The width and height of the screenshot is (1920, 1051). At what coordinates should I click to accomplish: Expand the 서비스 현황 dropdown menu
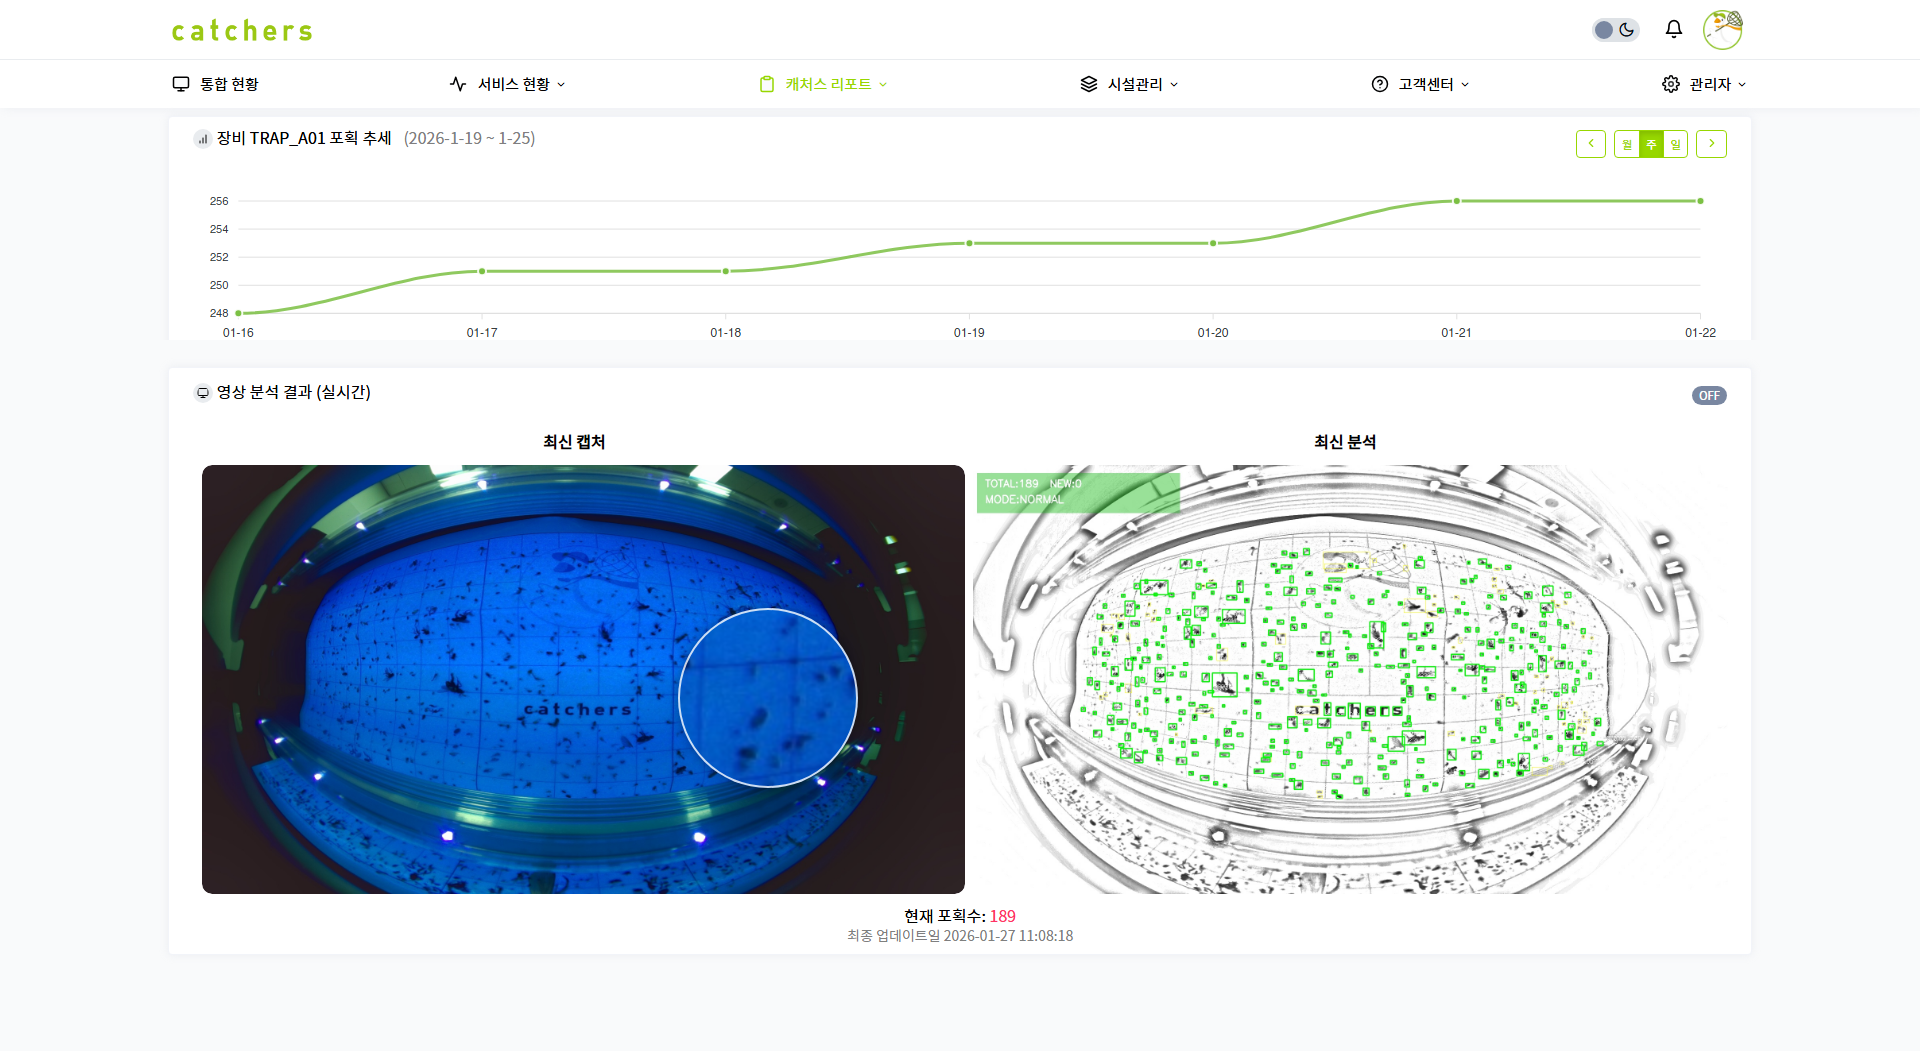click(561, 85)
